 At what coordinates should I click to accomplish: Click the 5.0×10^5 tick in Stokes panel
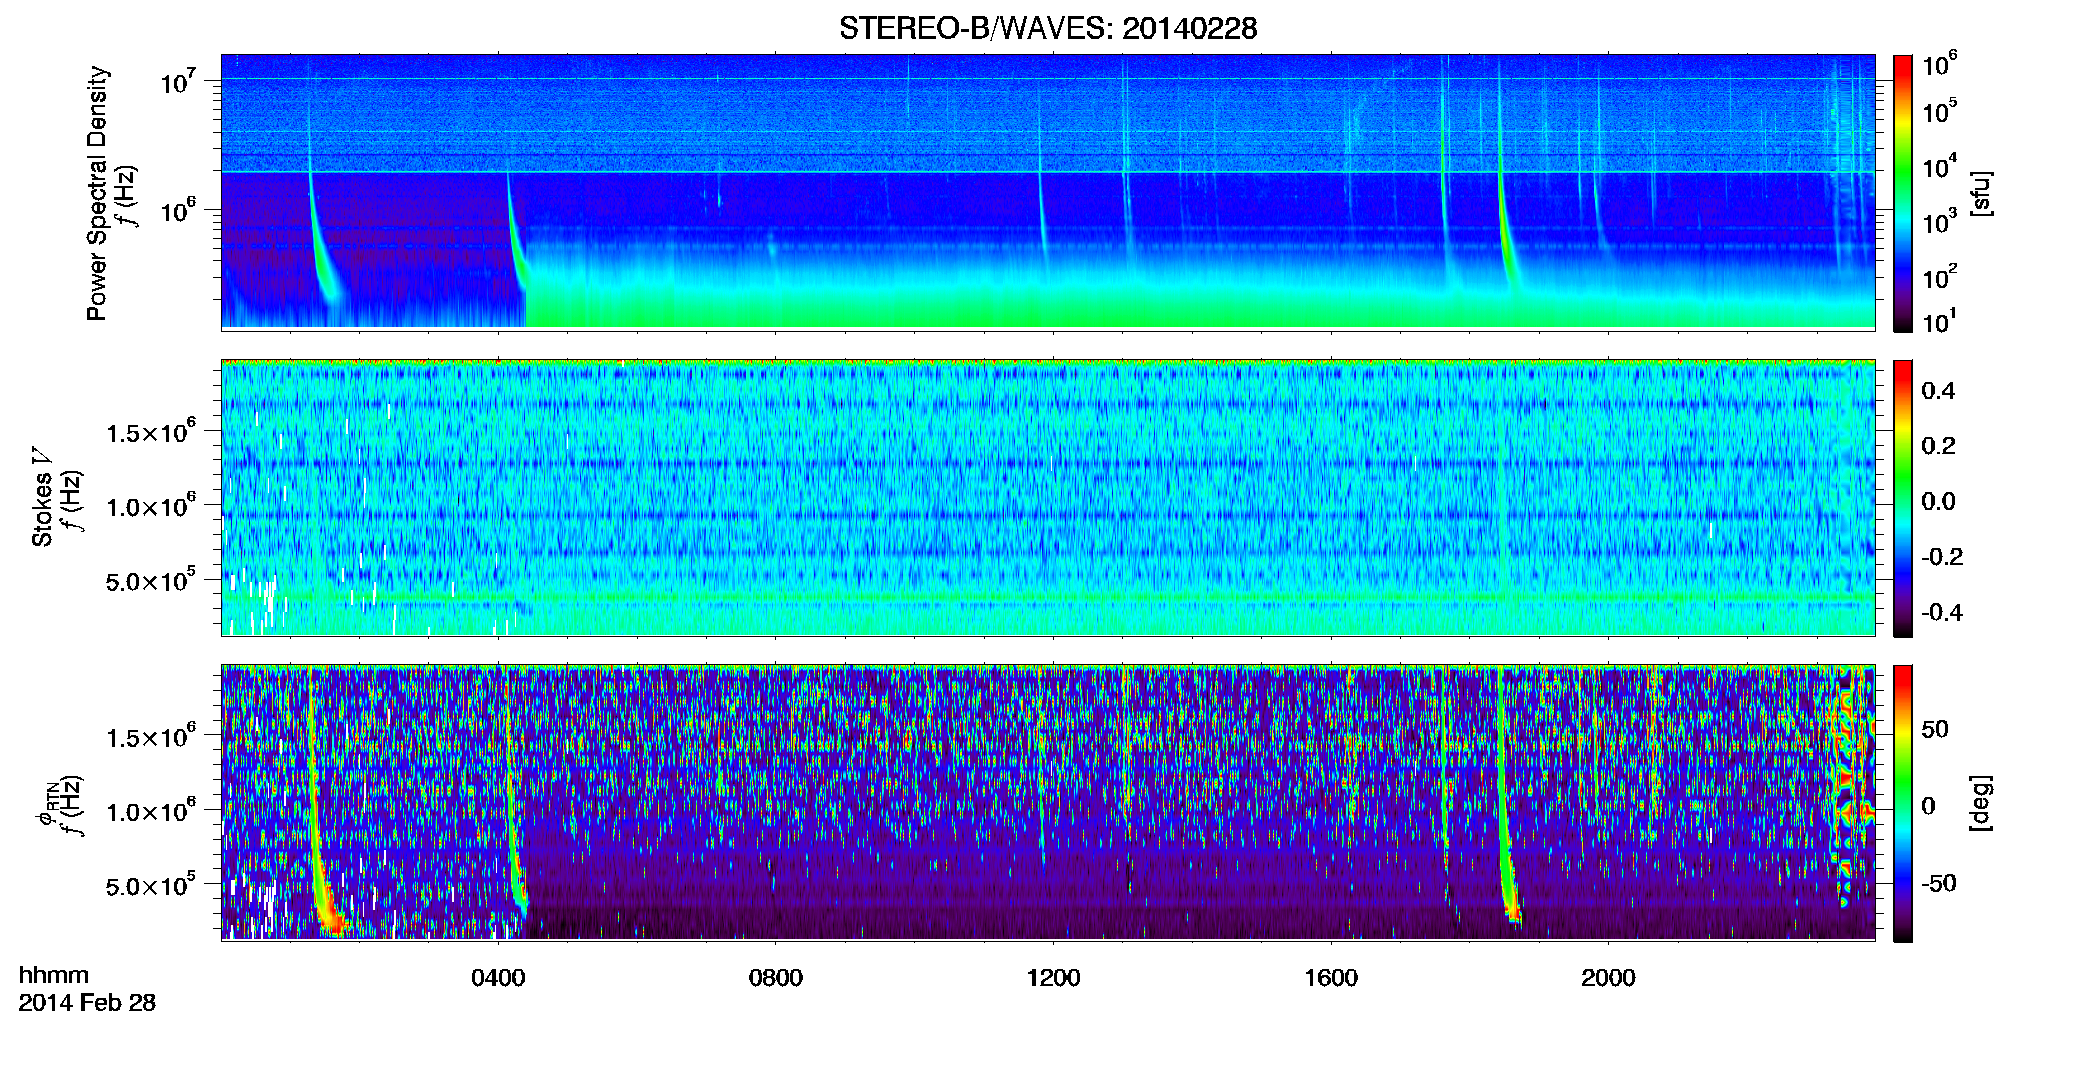point(152,580)
